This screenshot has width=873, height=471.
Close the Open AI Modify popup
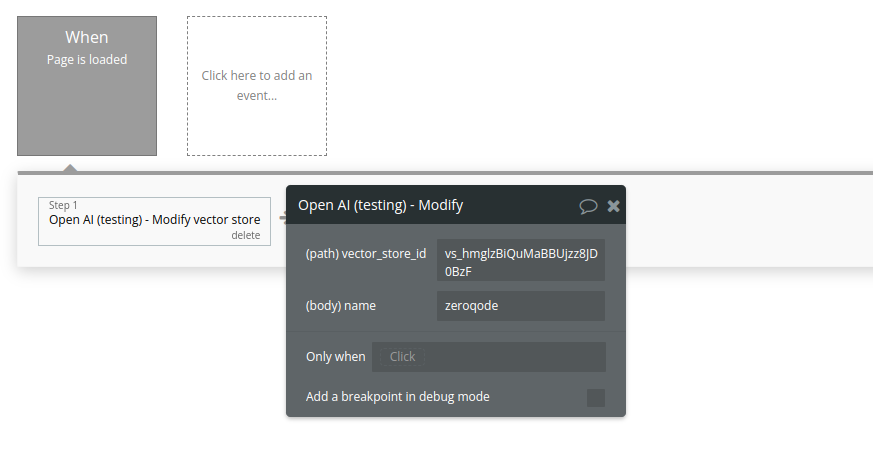(x=614, y=206)
